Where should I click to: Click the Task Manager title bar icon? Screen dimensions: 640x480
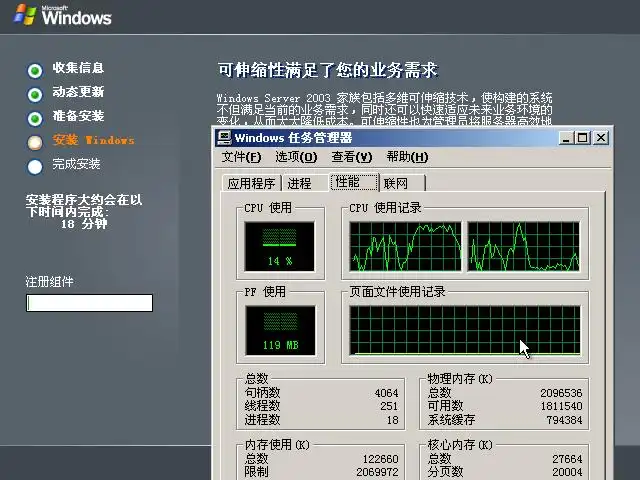(x=224, y=138)
